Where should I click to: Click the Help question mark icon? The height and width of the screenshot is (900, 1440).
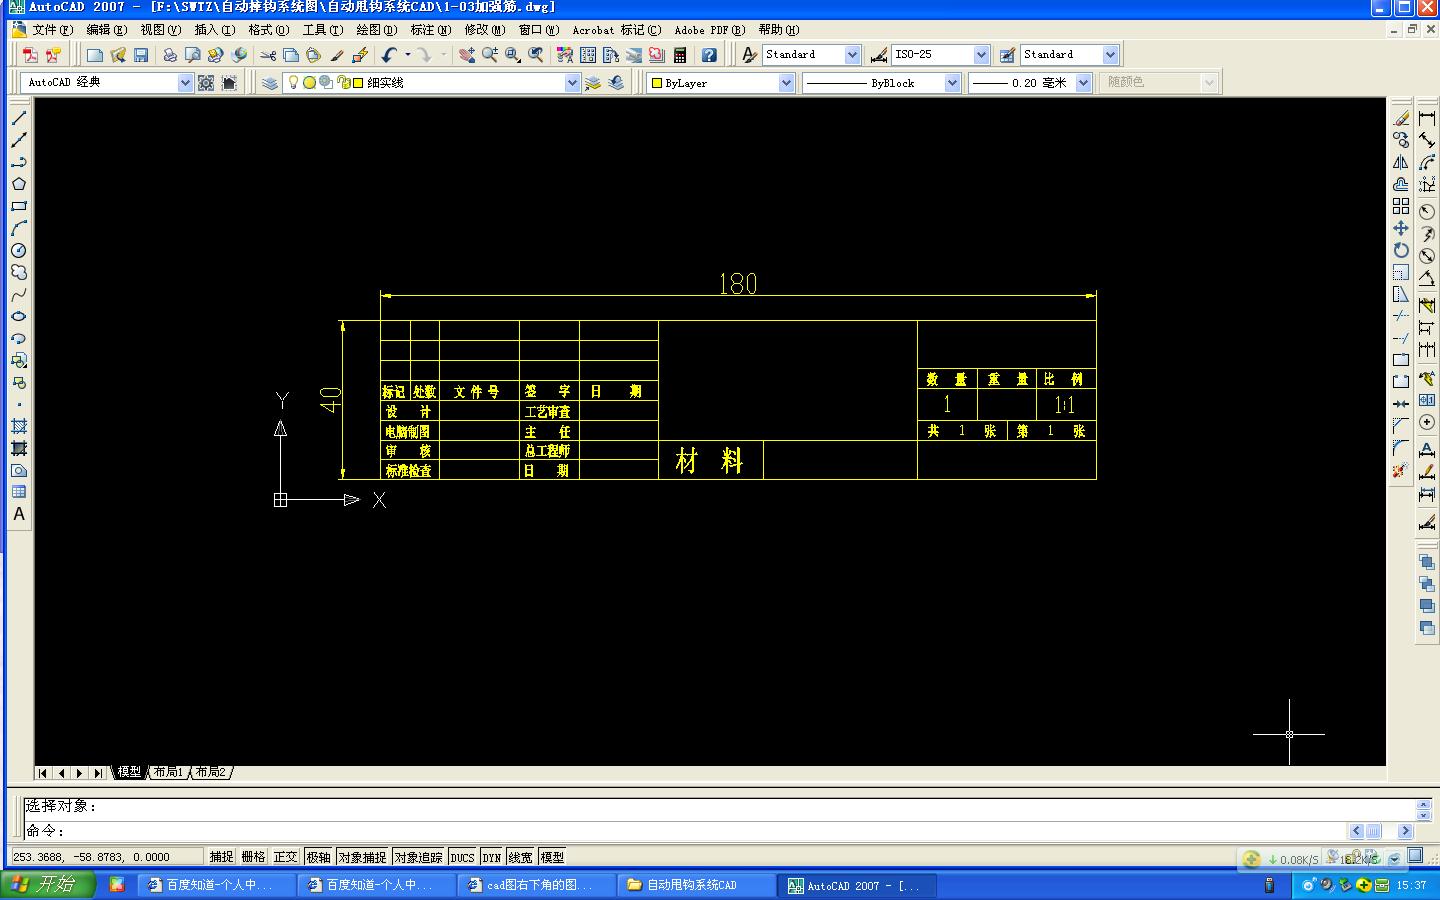click(x=709, y=55)
